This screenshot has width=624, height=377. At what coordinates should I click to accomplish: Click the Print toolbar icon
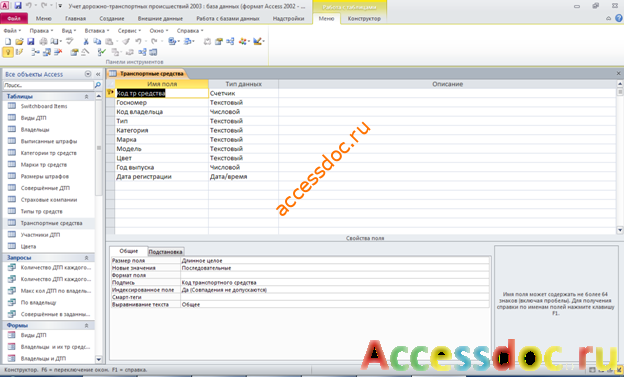point(43,41)
